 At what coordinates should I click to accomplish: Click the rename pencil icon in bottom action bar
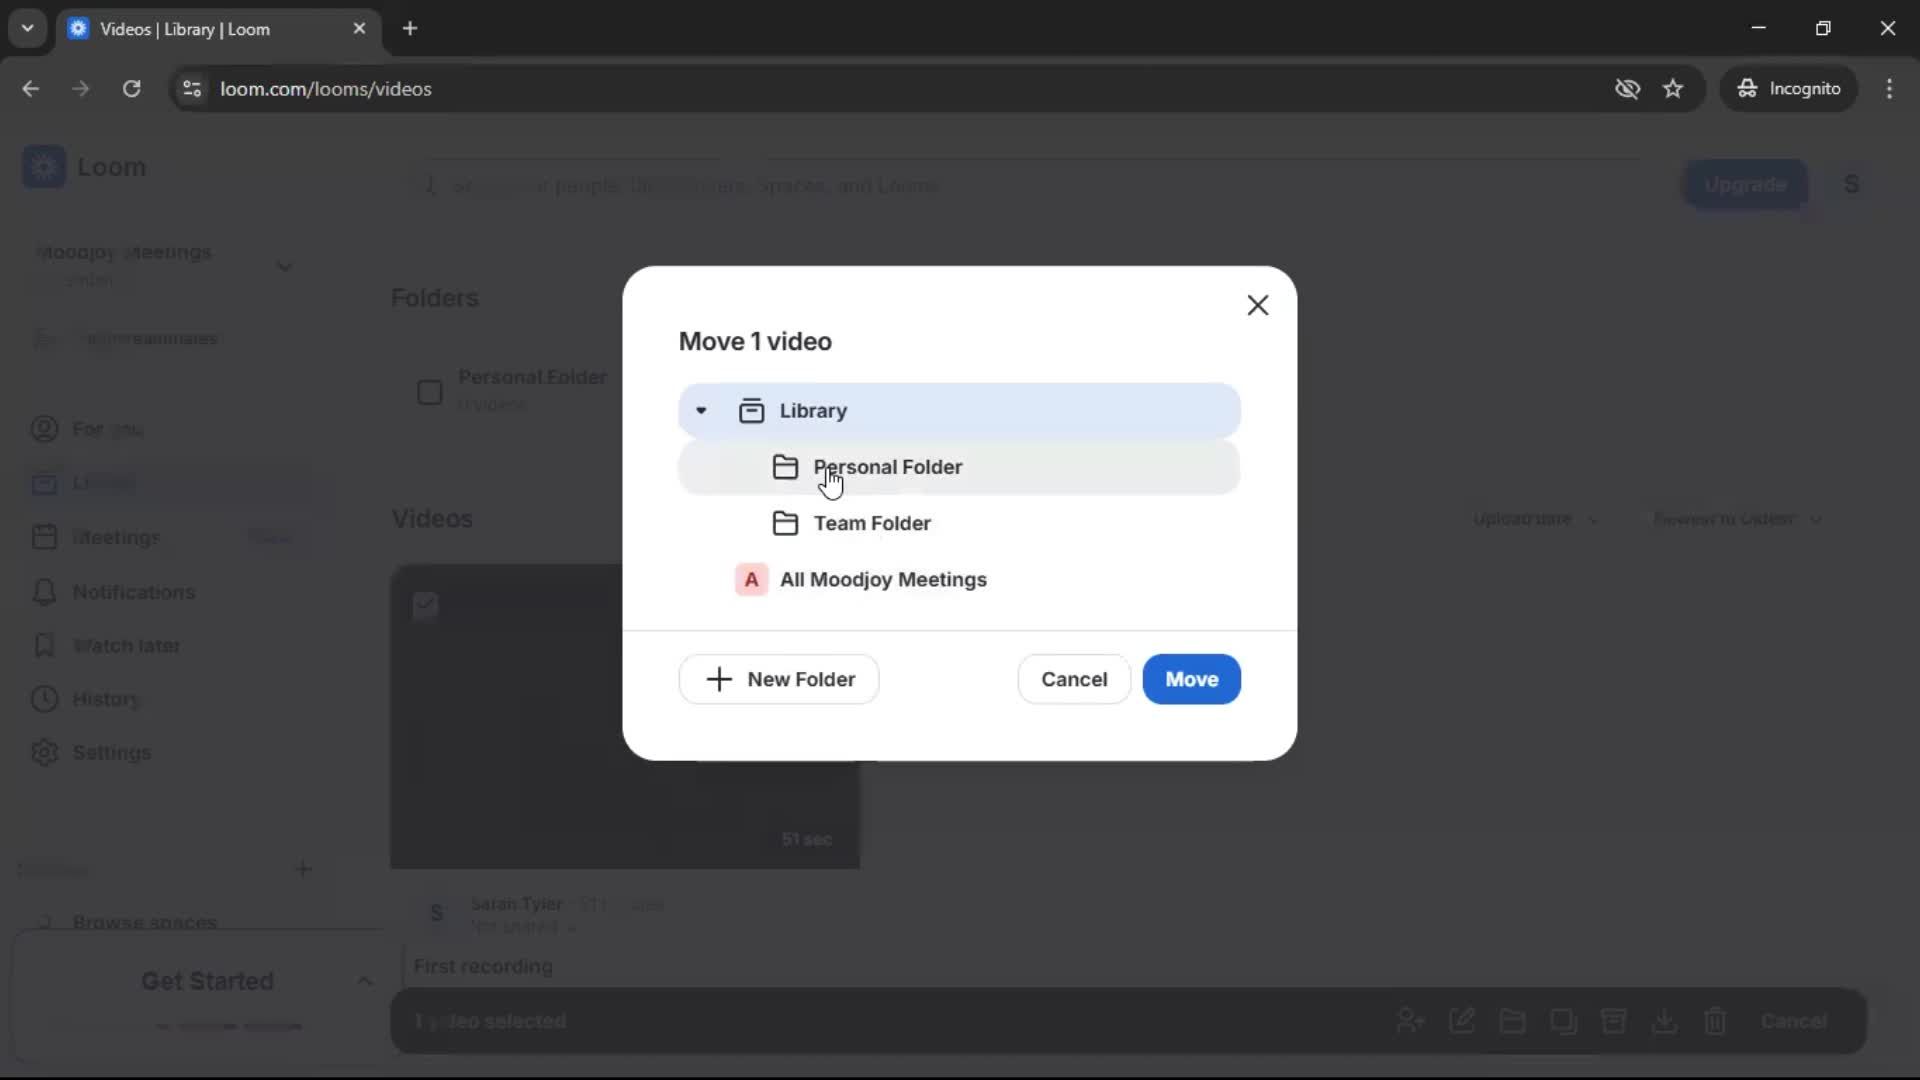point(1463,1021)
